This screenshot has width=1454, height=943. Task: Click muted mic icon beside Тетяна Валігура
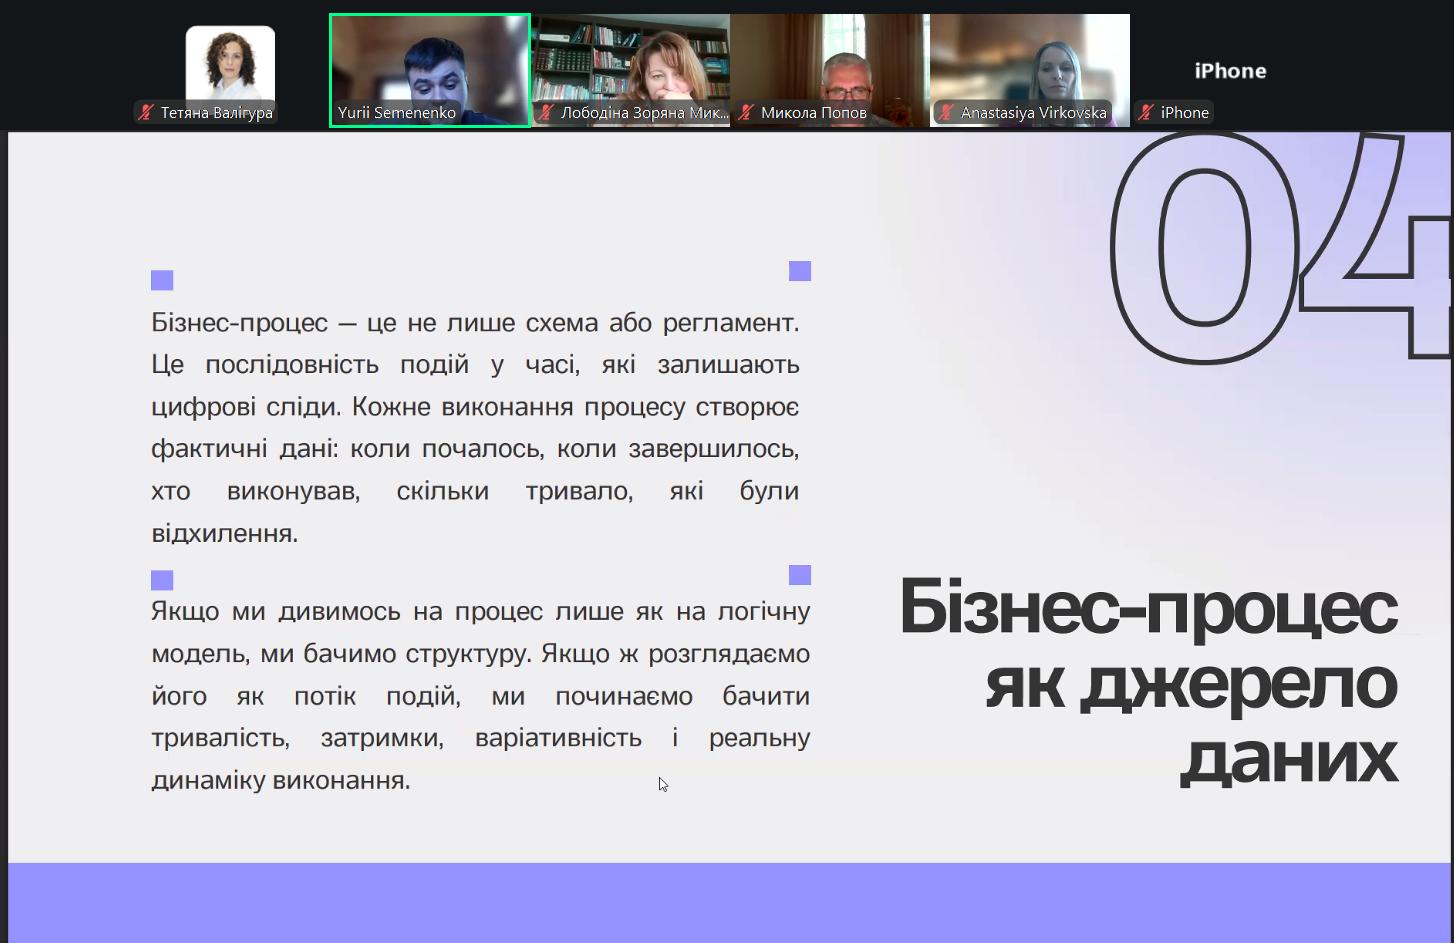click(147, 113)
